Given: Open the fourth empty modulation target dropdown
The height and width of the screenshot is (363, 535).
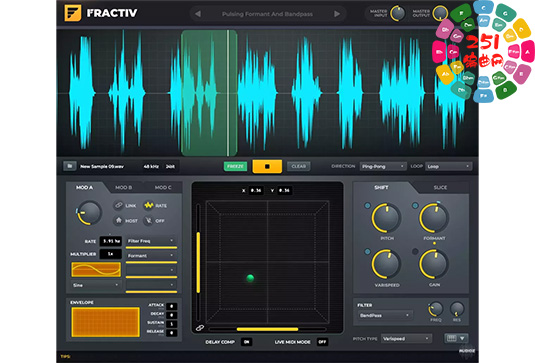Looking at the screenshot, I should 151,285.
